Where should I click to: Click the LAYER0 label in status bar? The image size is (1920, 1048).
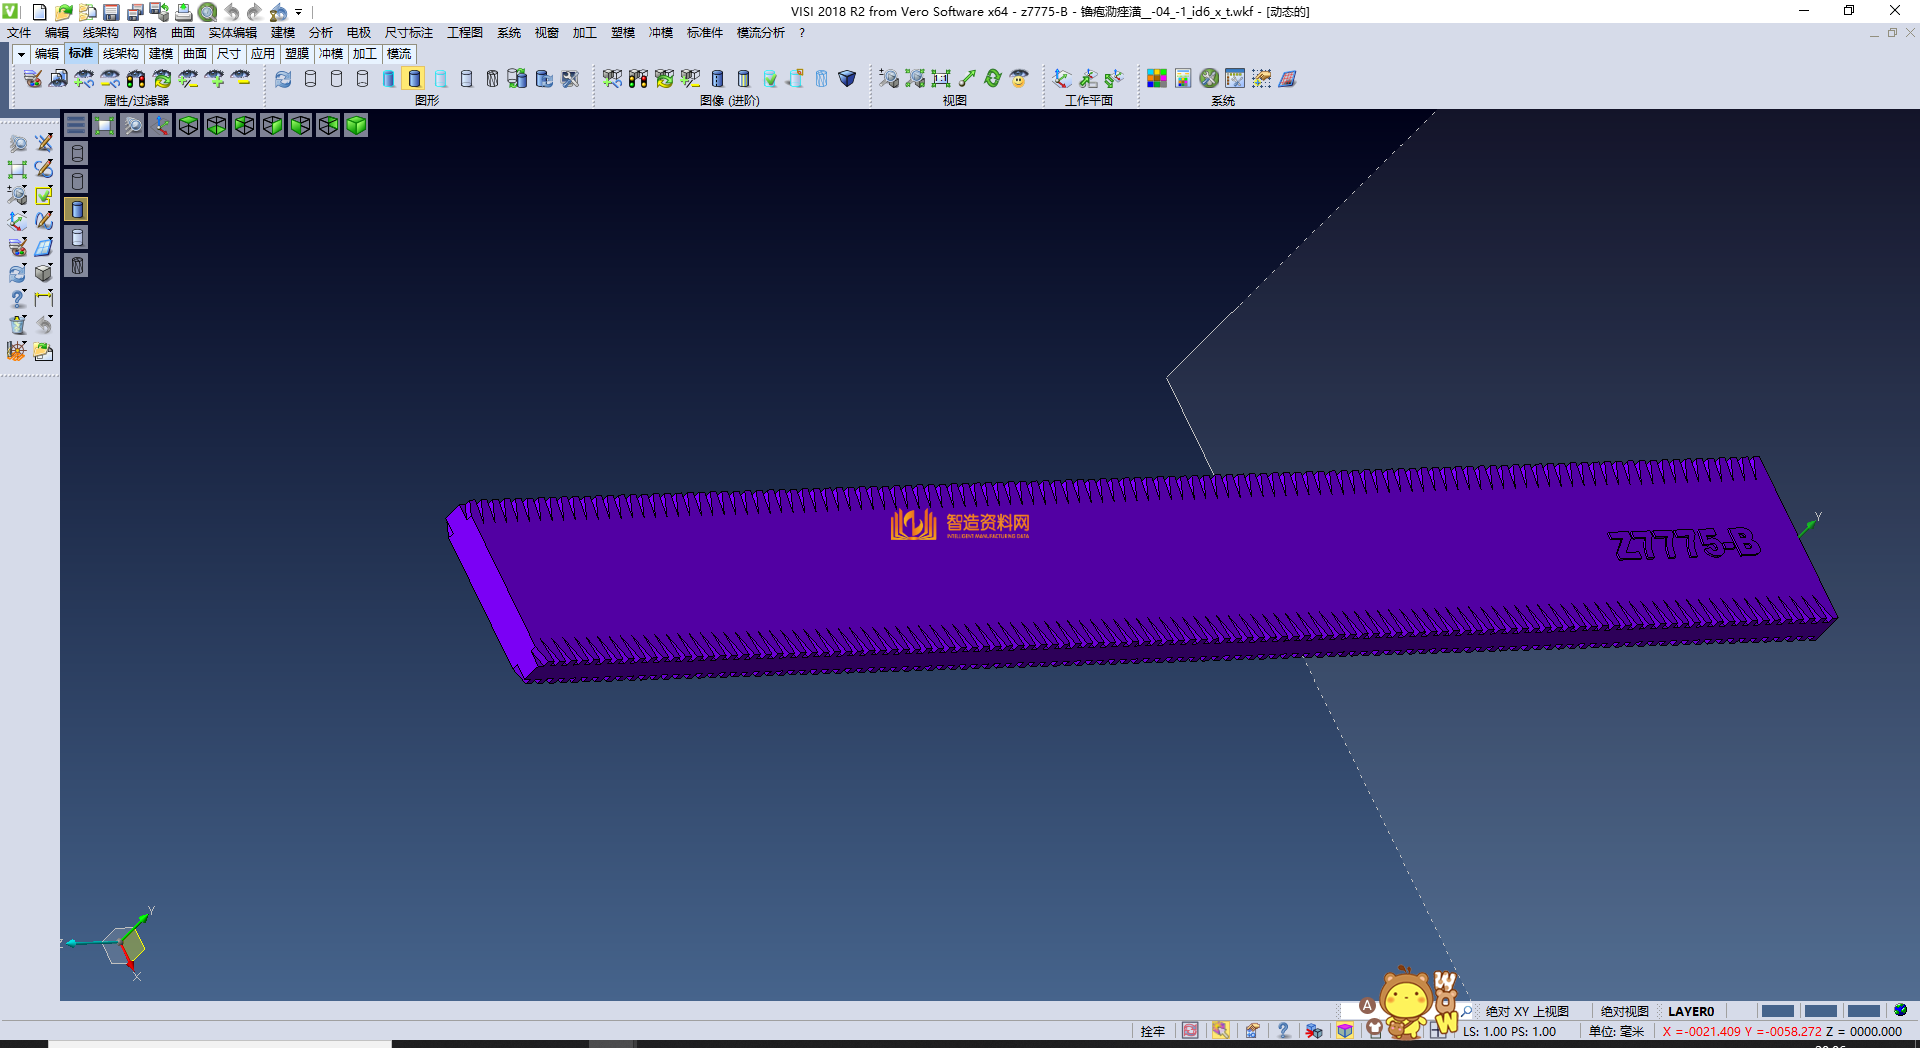(x=1690, y=1011)
